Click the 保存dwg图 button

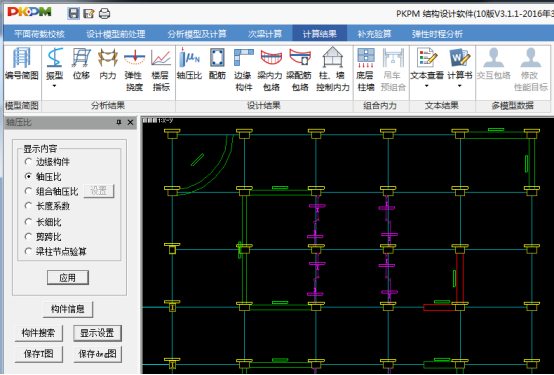coord(97,354)
